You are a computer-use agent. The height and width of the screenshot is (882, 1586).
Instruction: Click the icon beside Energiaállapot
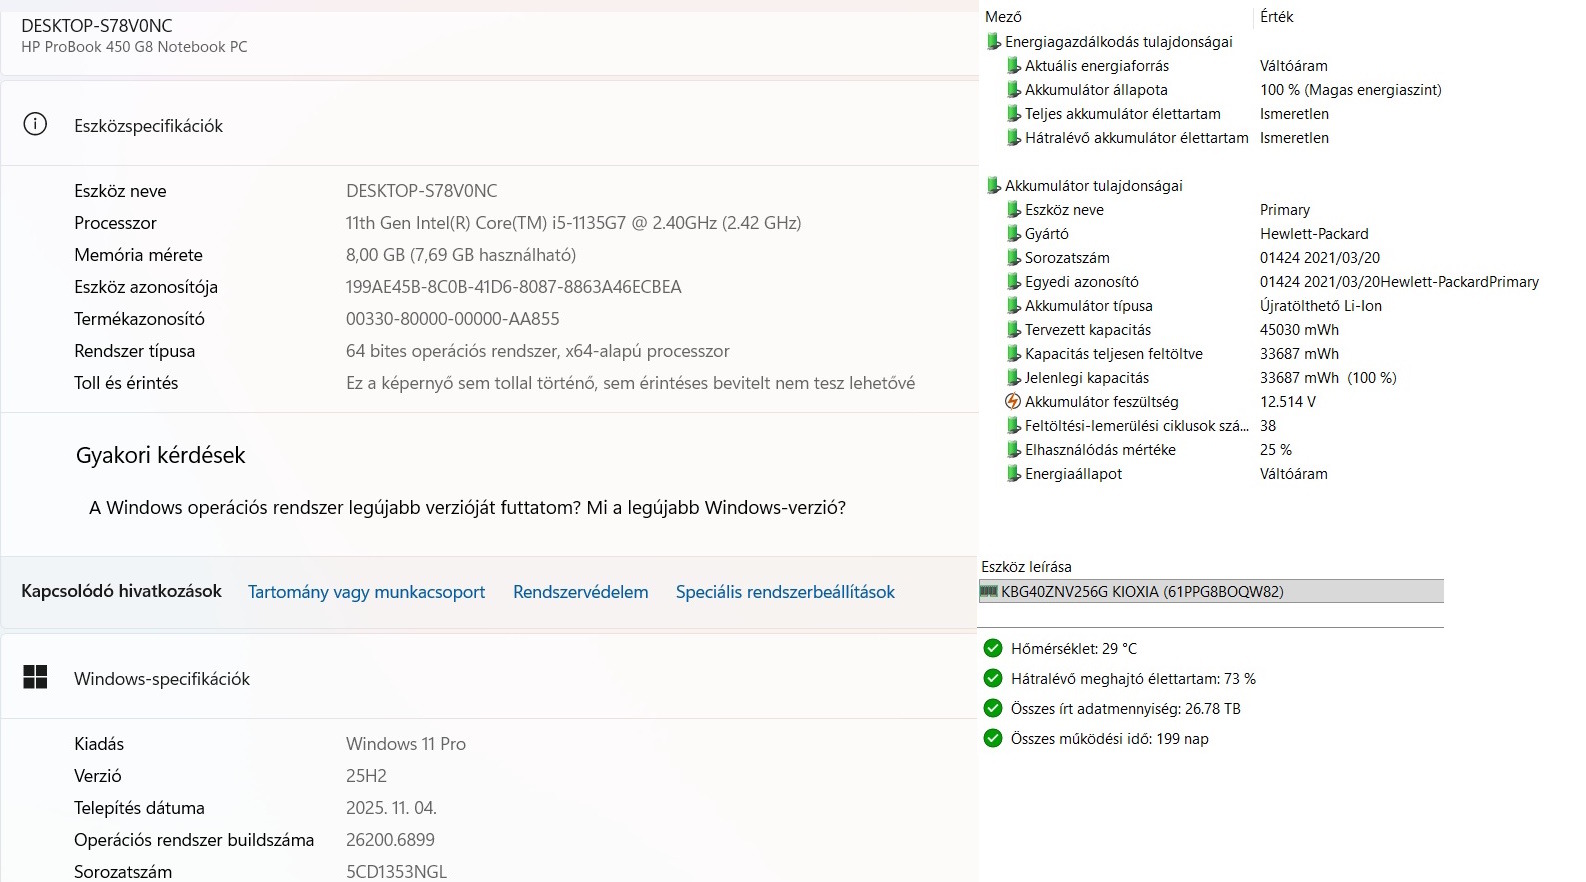coord(1013,474)
